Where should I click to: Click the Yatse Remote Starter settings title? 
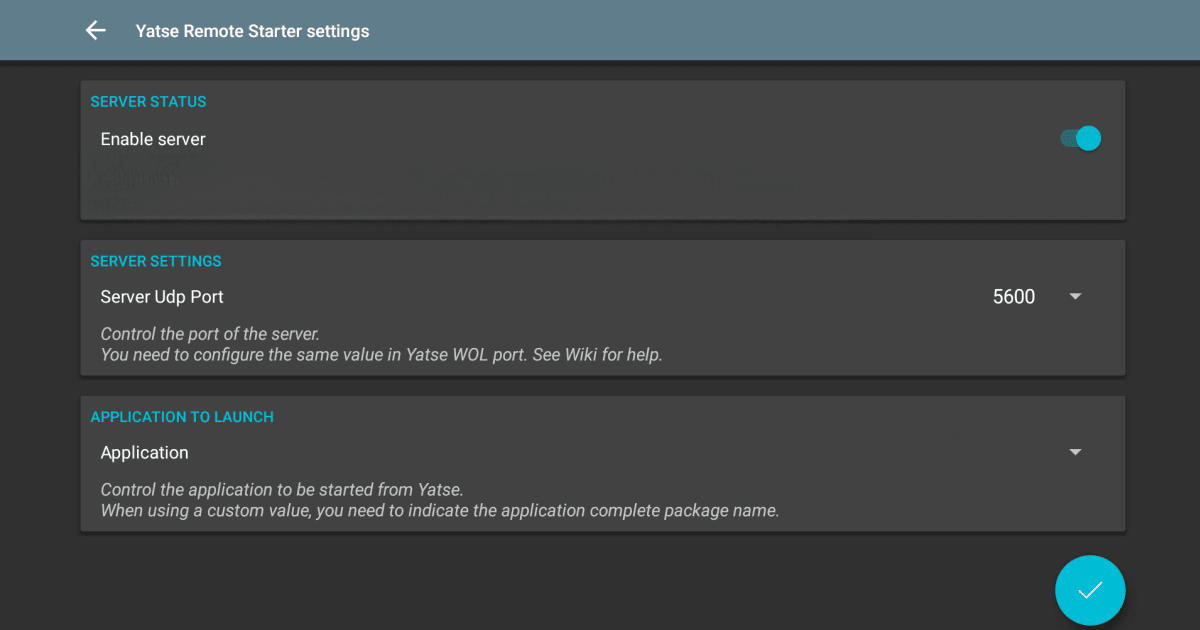click(x=252, y=31)
